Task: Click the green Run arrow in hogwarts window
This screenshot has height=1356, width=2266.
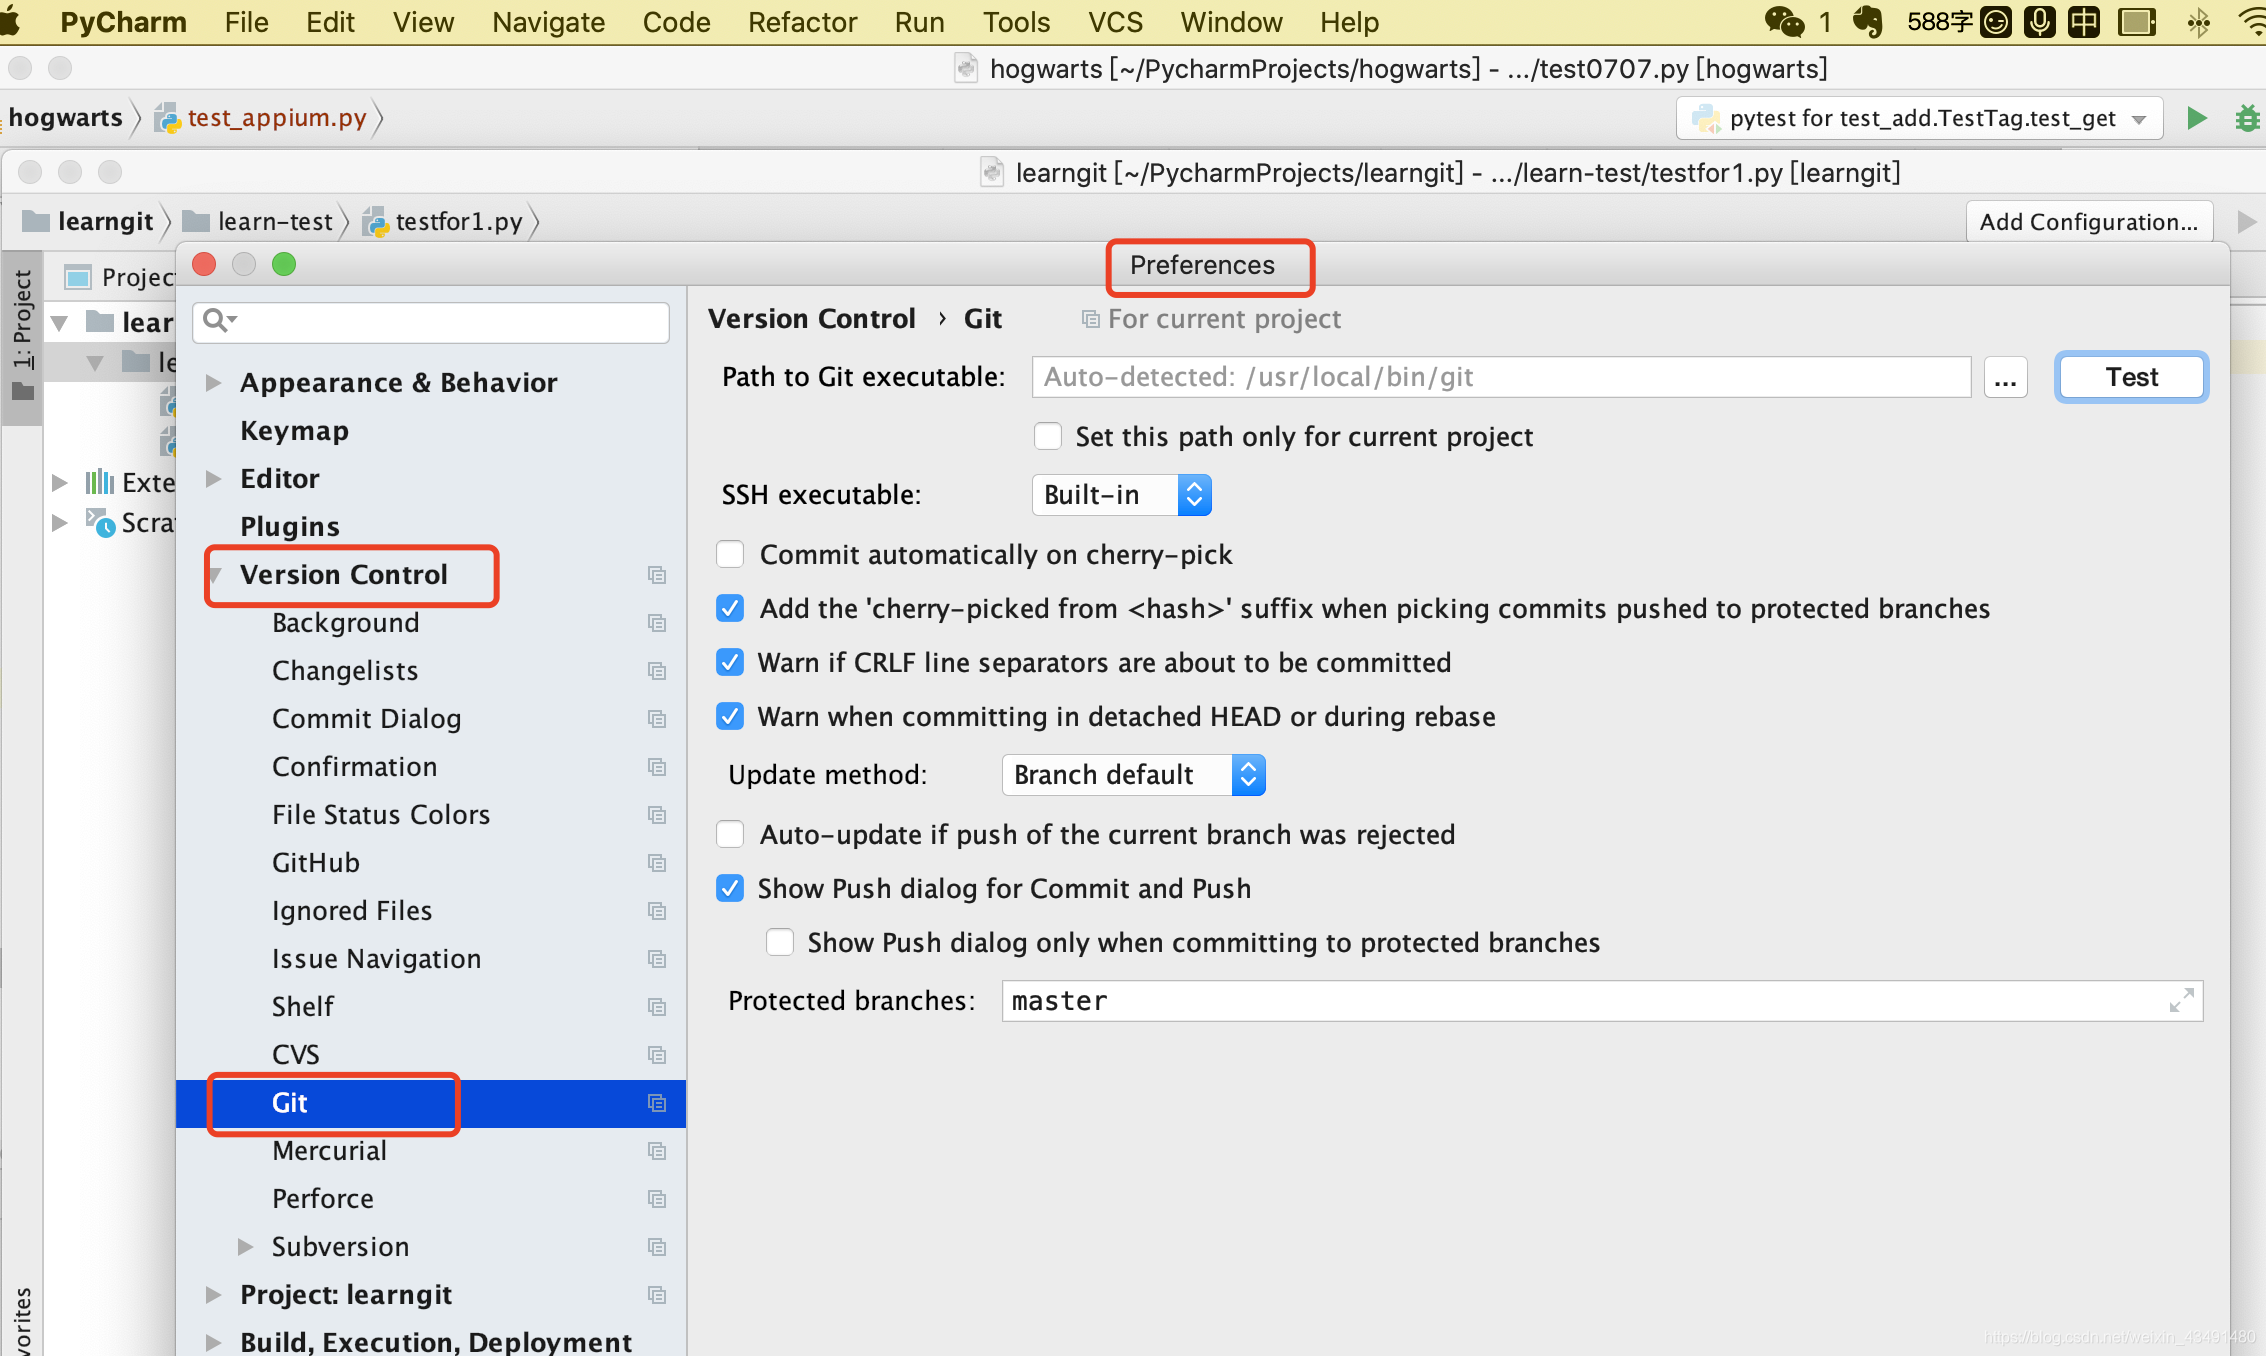Action: pos(2197,118)
